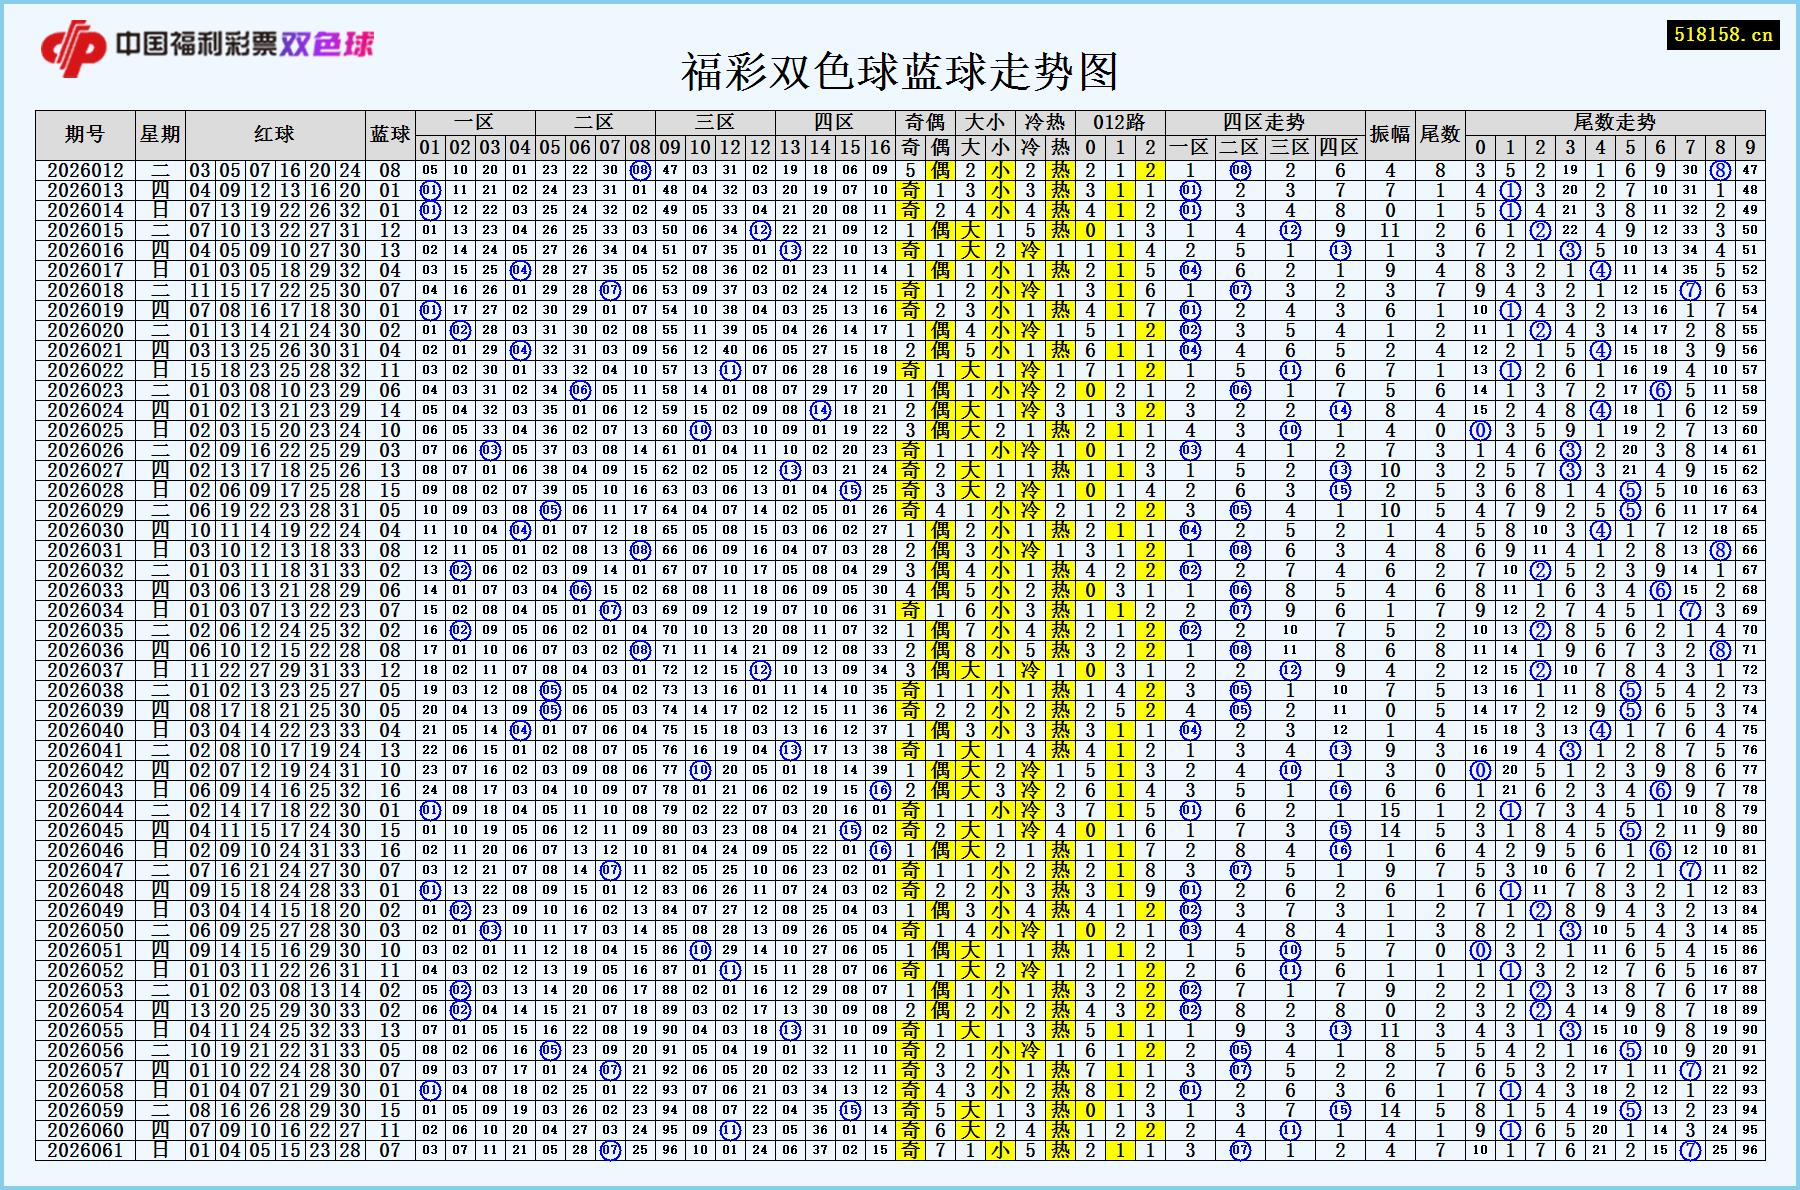This screenshot has width=1800, height=1190.
Task: Click the 012路 column header
Action: (1120, 123)
